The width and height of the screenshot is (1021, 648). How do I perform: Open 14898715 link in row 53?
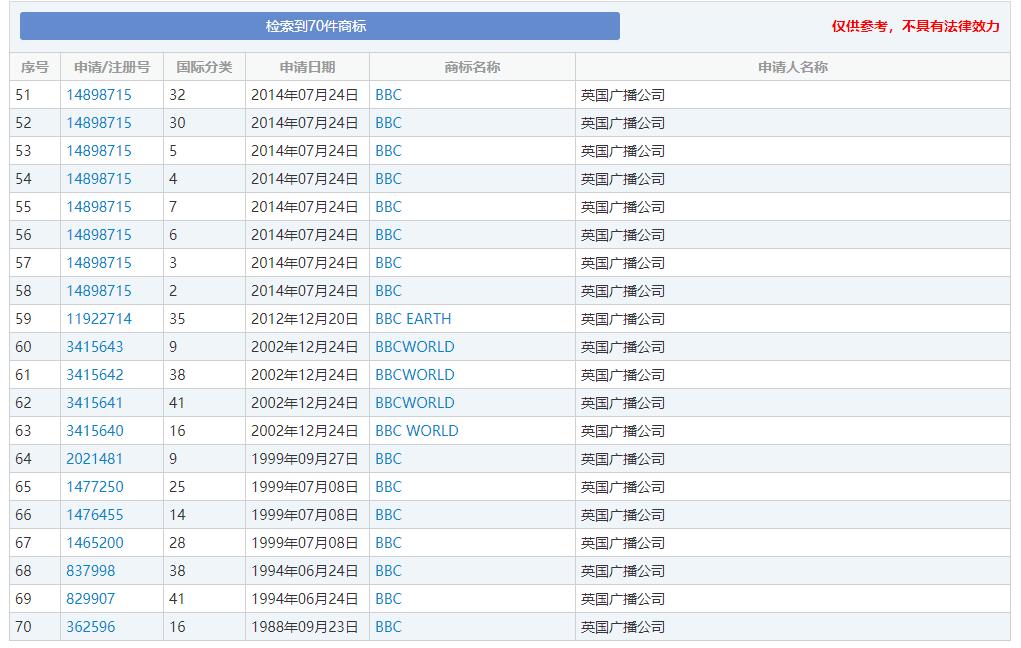[99, 150]
